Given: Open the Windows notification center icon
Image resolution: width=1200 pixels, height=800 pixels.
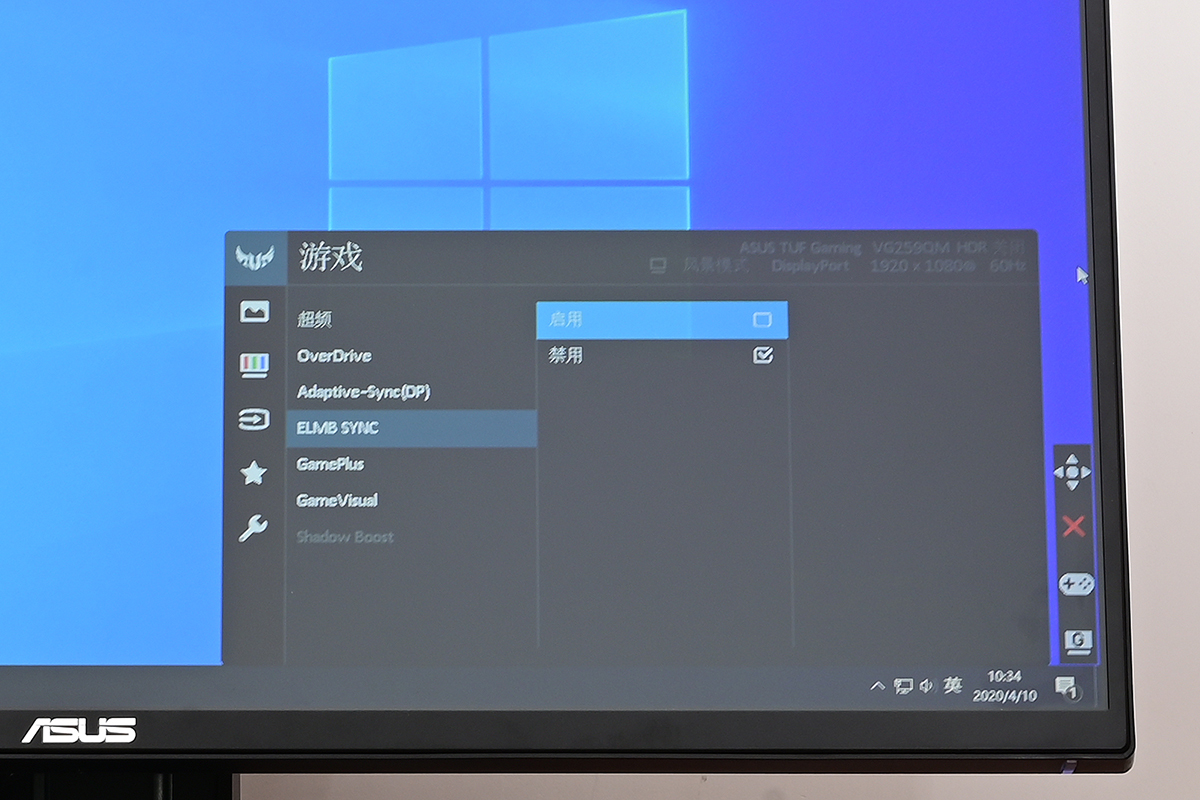Looking at the screenshot, I should (x=1066, y=687).
